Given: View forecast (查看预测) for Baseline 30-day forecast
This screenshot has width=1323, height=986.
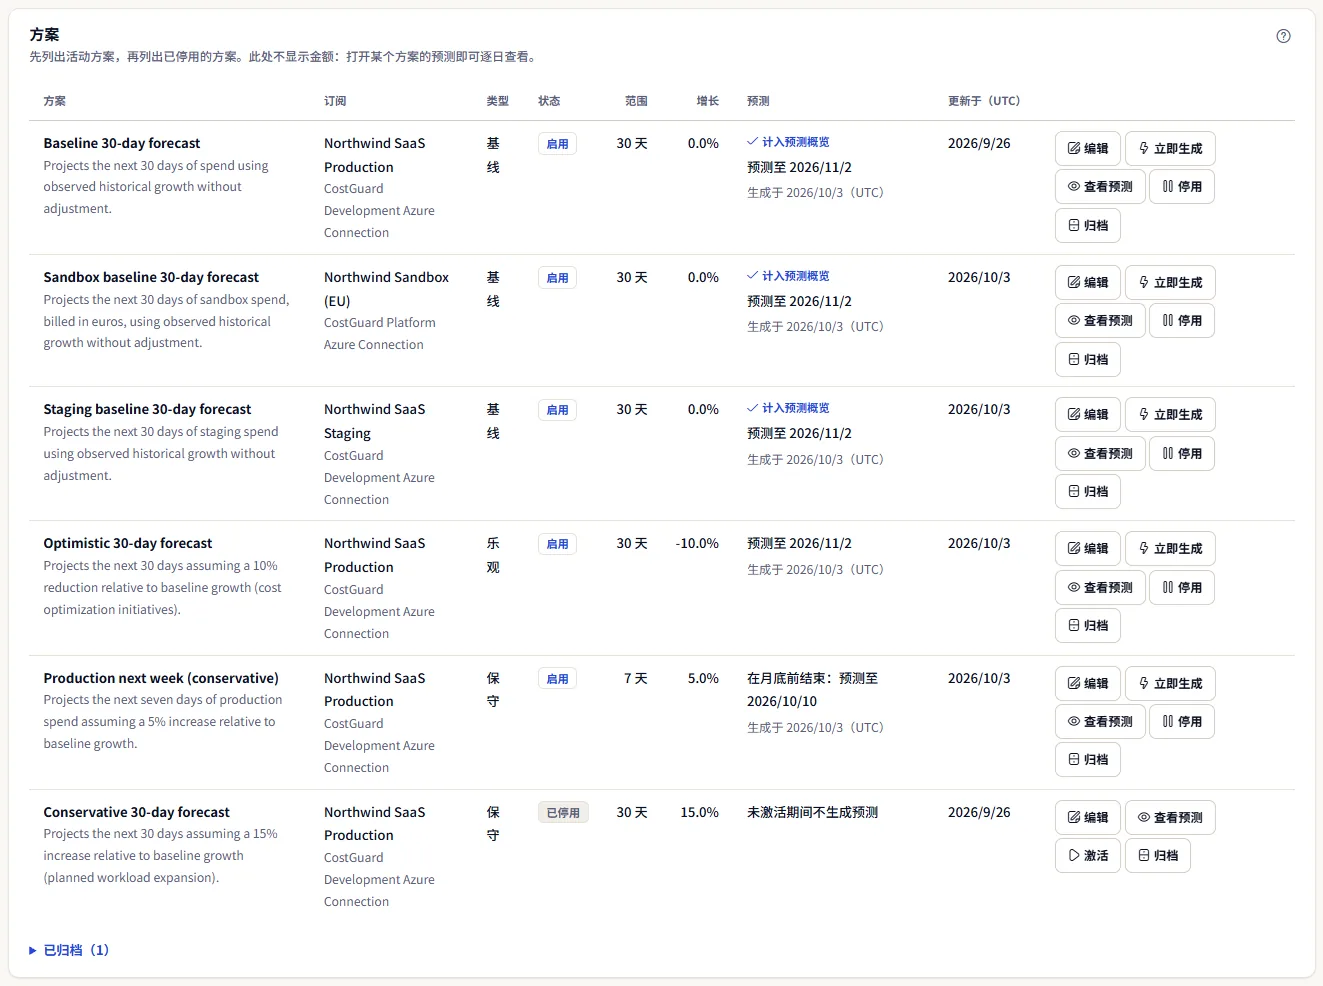Looking at the screenshot, I should click(x=1100, y=186).
